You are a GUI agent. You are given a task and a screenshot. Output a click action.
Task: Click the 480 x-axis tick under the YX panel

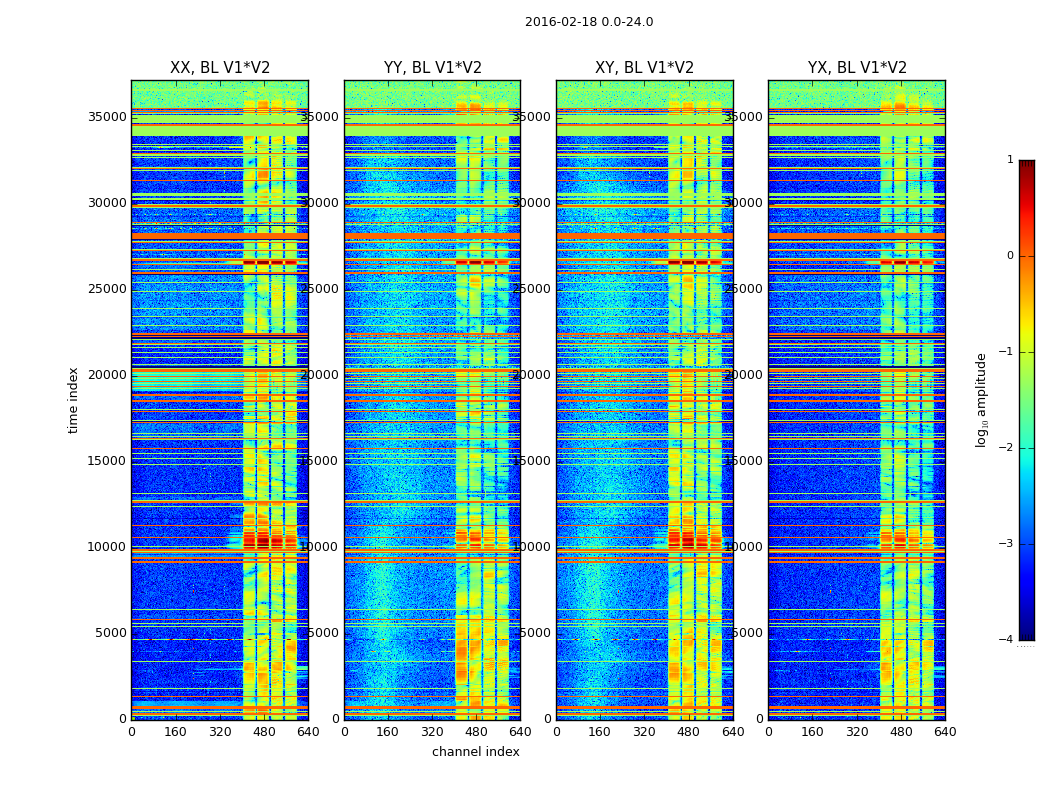coord(901,731)
